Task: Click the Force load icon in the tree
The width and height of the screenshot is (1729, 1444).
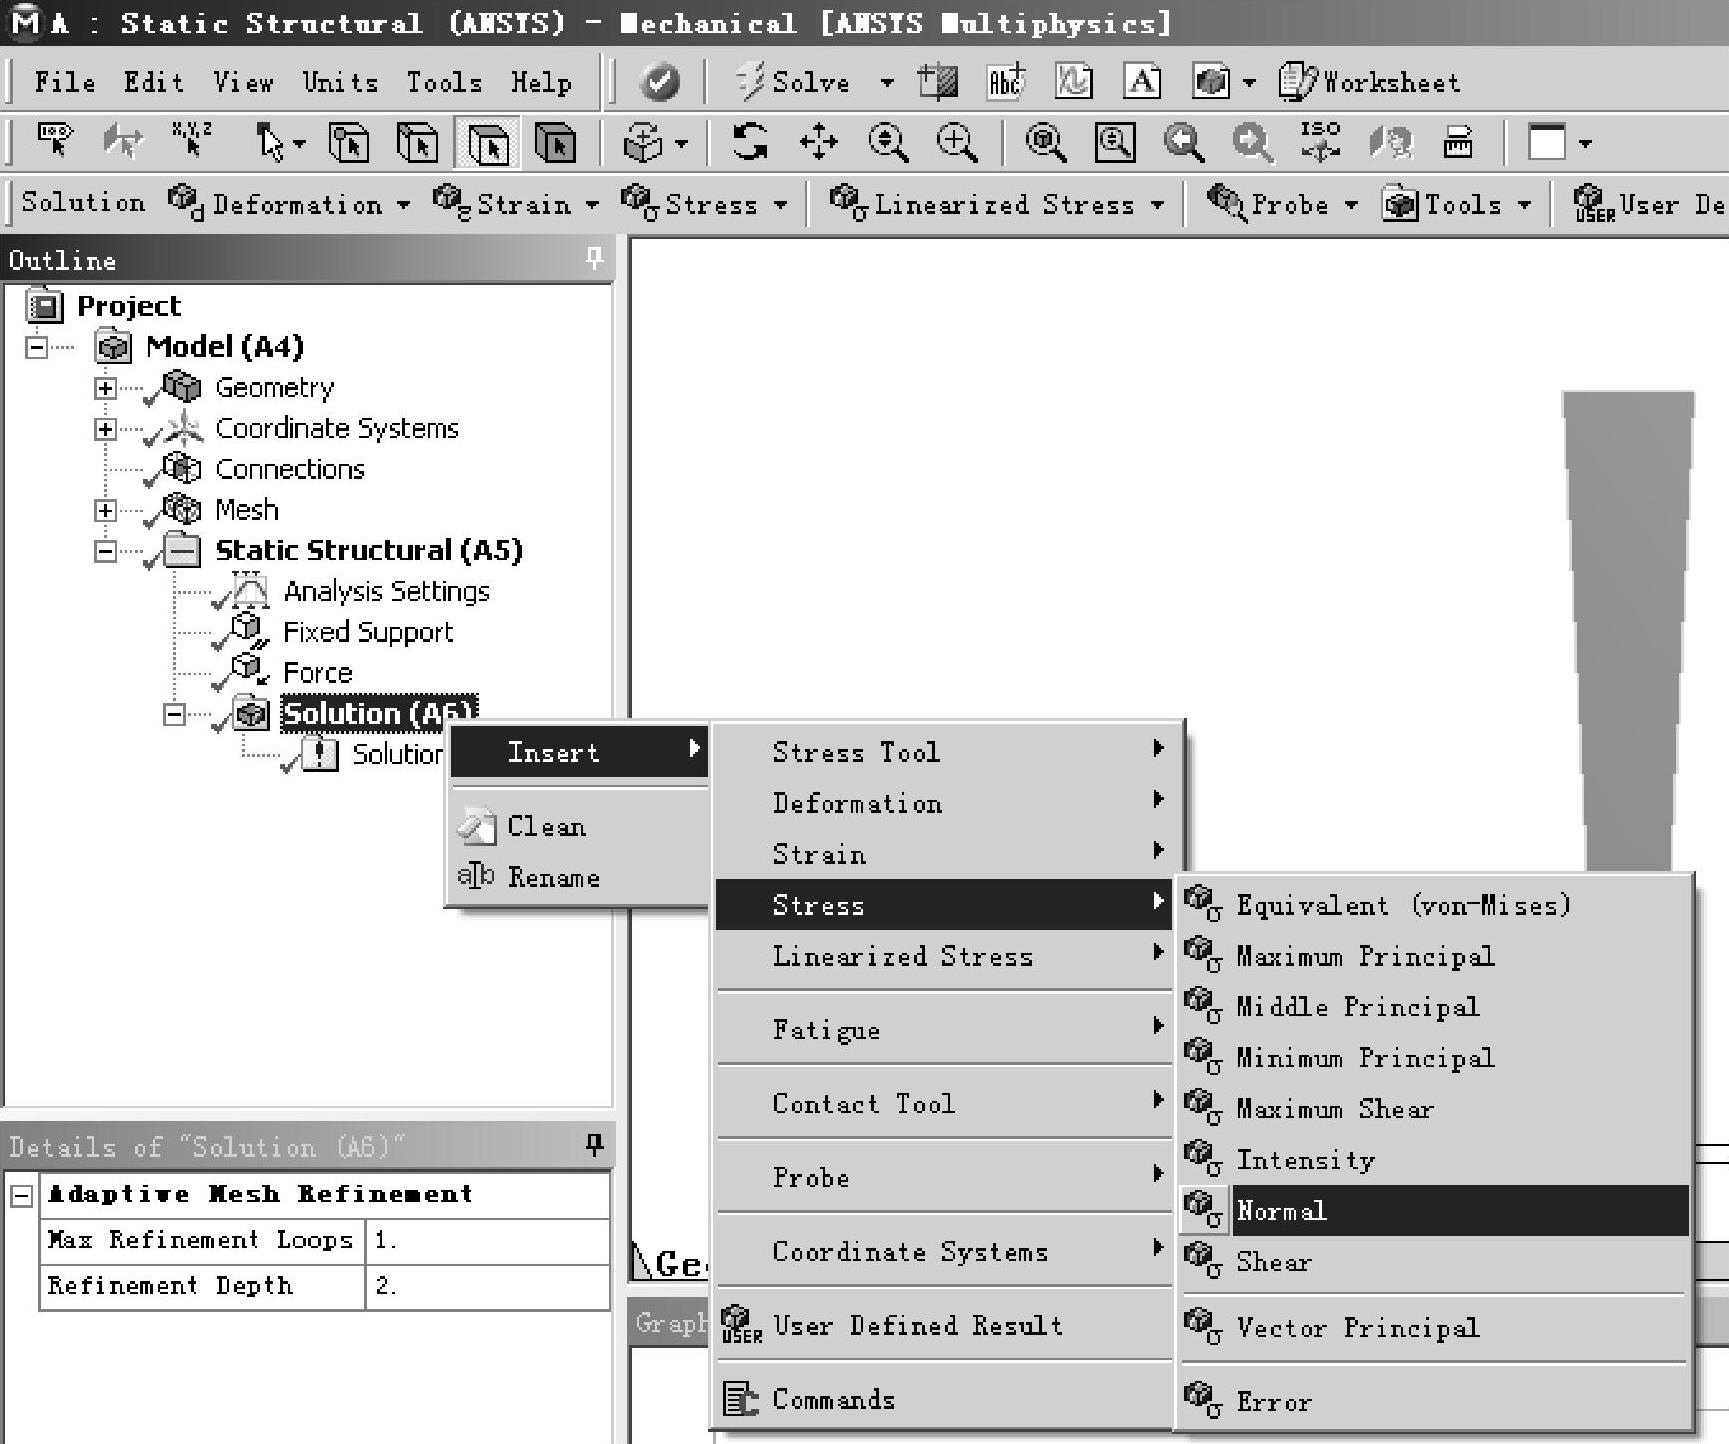Action: point(249,669)
